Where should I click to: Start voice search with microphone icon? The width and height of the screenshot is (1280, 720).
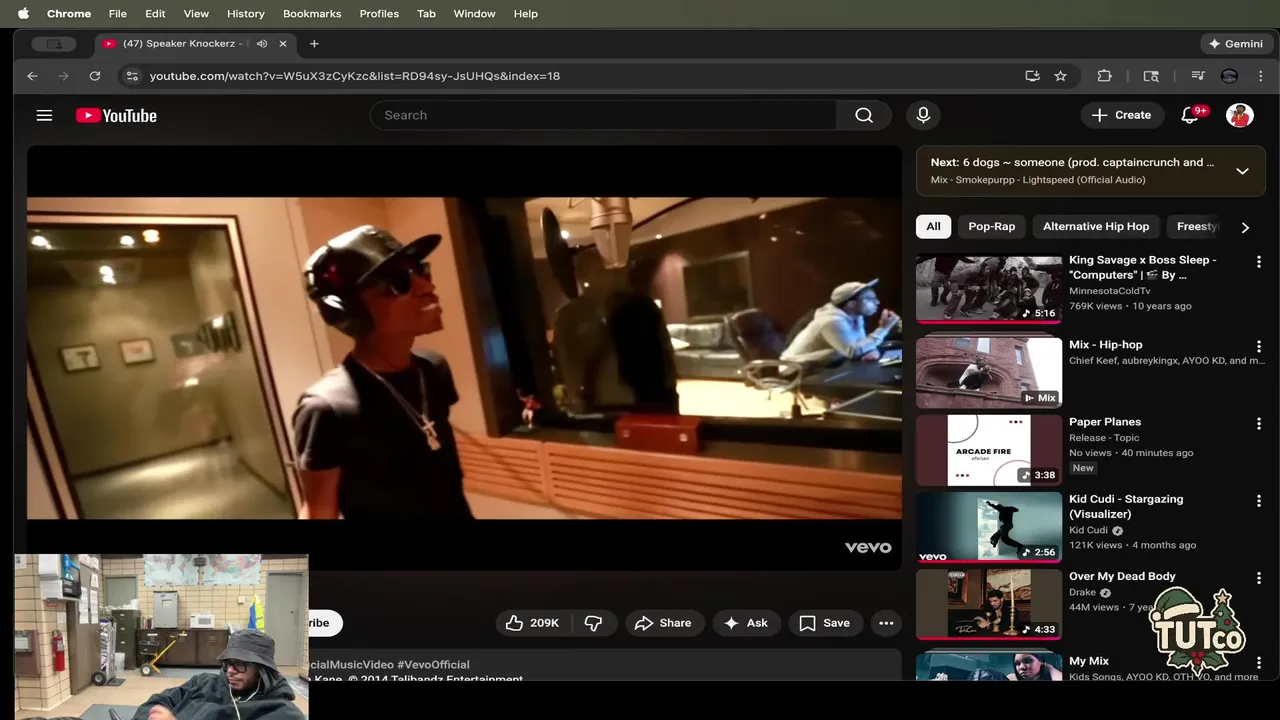[923, 115]
